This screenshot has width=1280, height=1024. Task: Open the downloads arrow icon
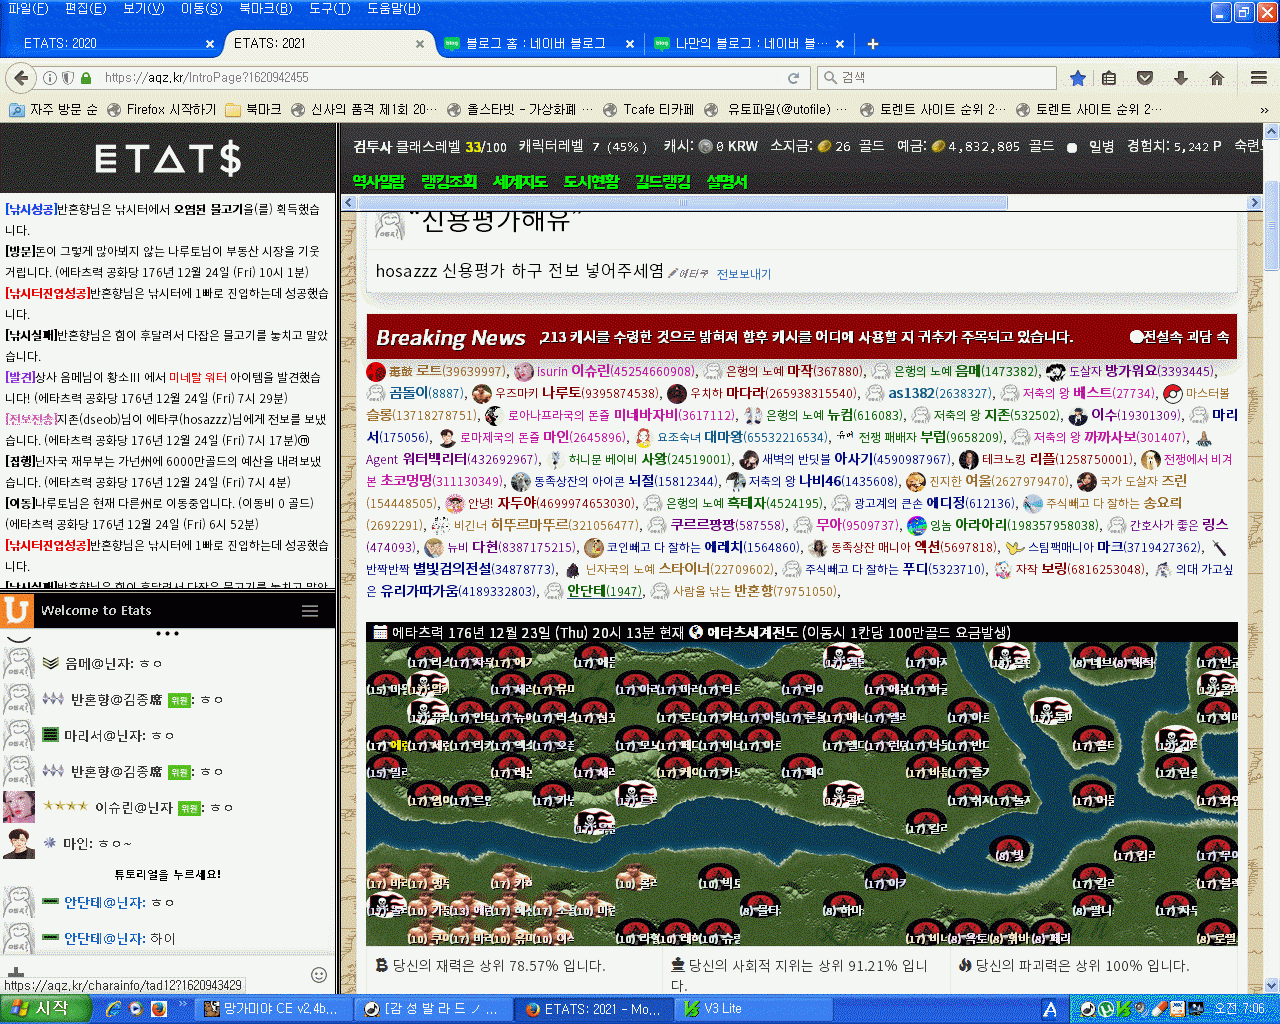[x=1181, y=77]
